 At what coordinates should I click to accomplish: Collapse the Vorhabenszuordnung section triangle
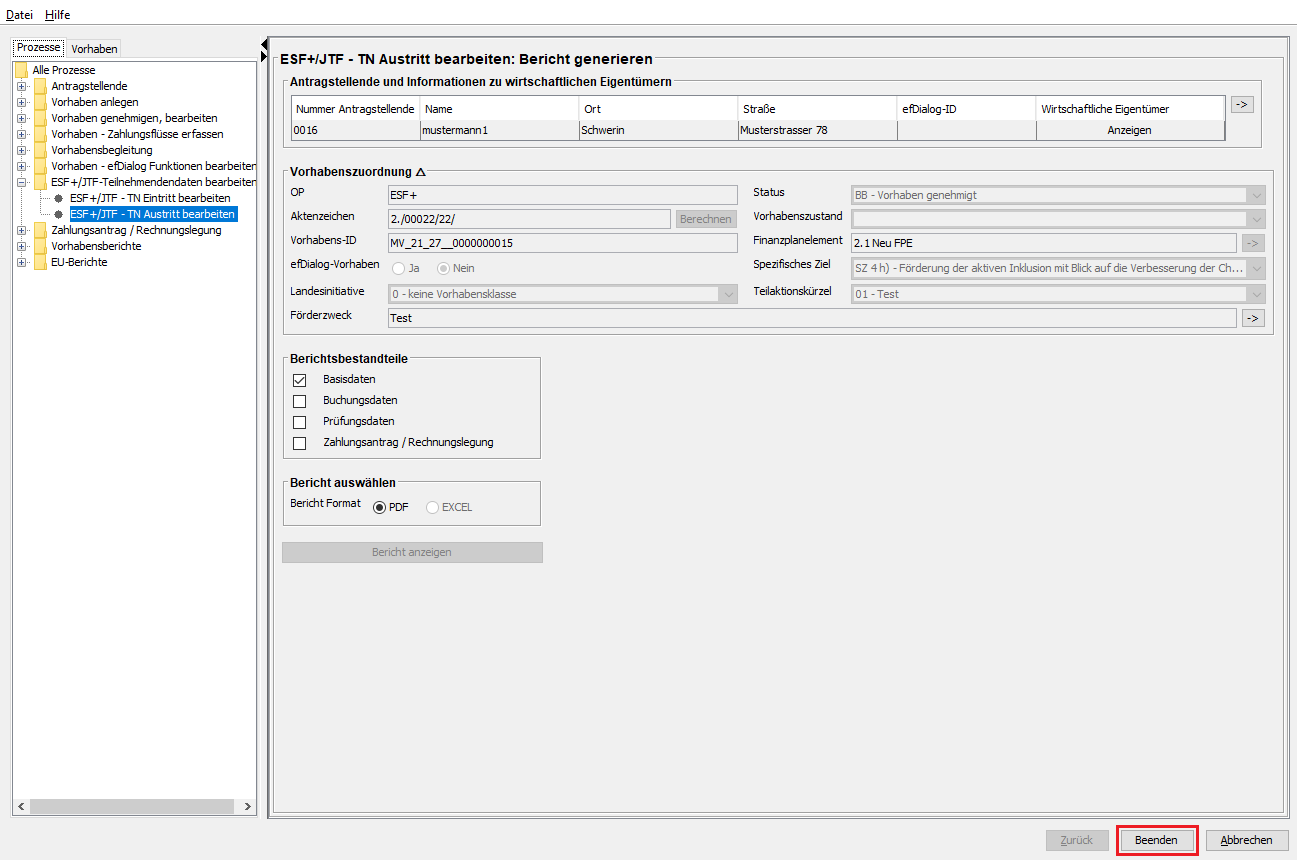(x=420, y=173)
